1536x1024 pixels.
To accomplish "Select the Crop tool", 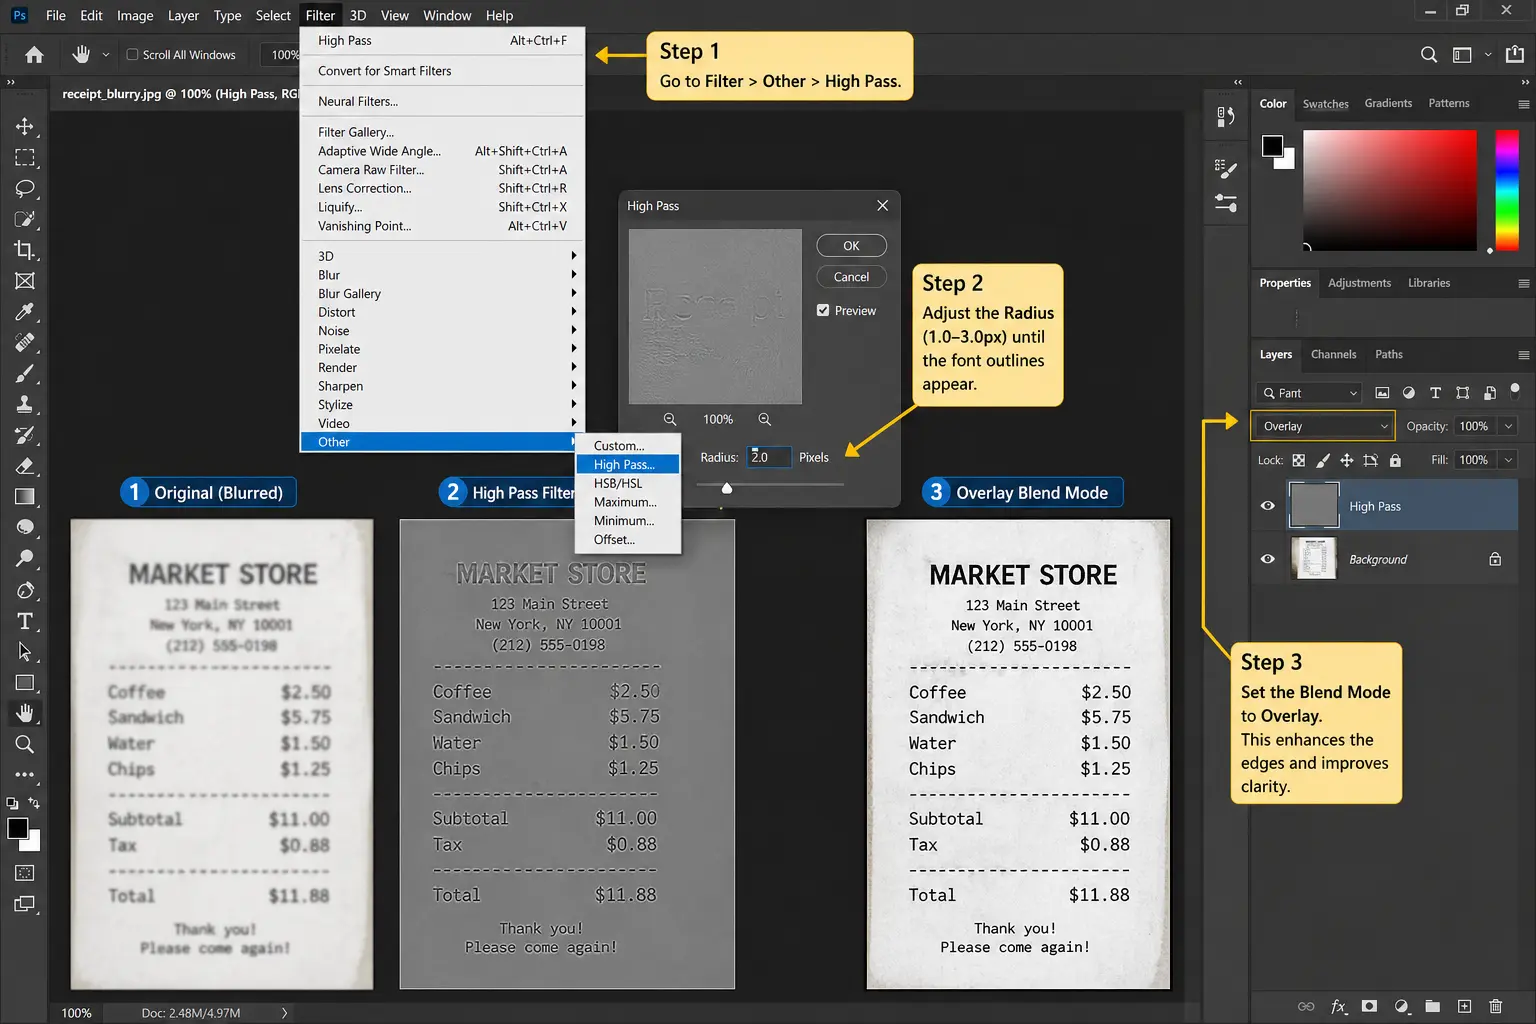I will coord(25,250).
